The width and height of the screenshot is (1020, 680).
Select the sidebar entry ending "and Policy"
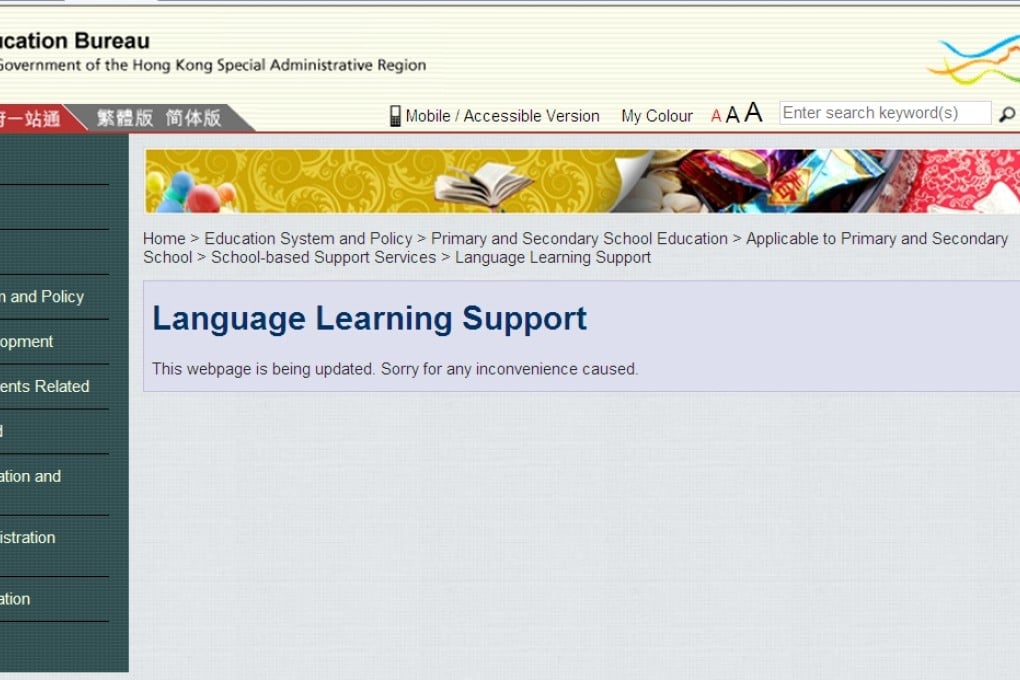[30, 296]
